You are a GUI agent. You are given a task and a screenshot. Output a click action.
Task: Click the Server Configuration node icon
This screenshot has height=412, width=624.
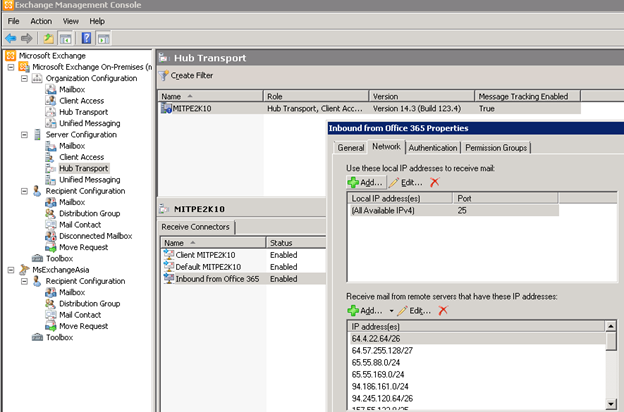pyautogui.click(x=37, y=135)
